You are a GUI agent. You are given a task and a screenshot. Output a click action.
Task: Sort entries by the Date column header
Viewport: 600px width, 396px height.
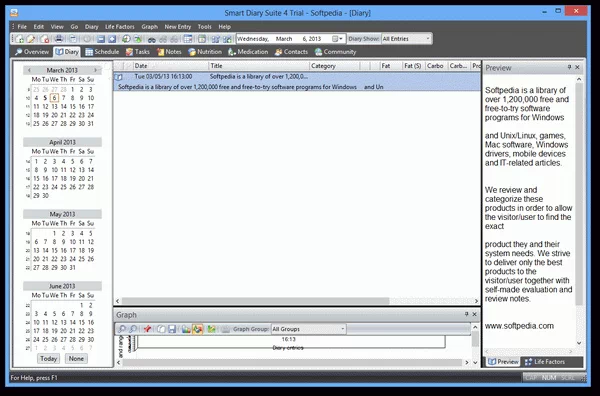(x=171, y=66)
